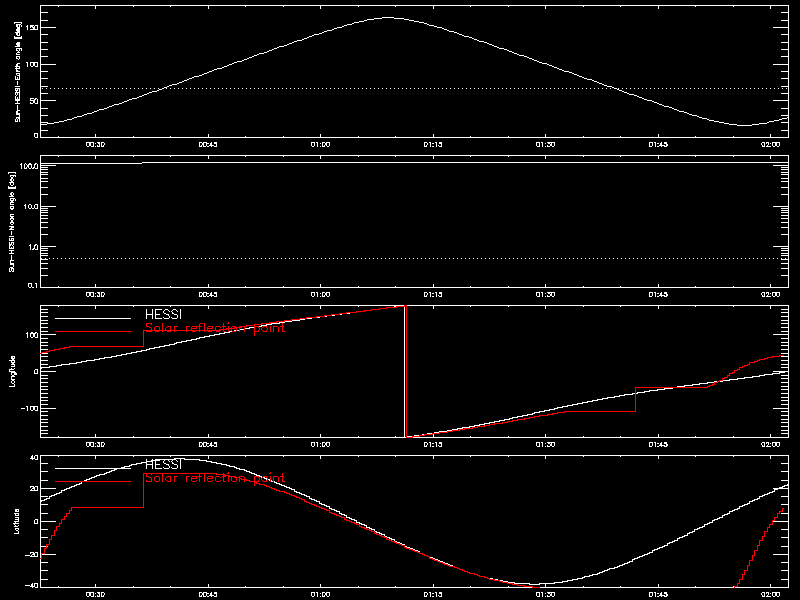
Task: Click 00:45 time label under Moon angle plot
Action: pos(208,294)
